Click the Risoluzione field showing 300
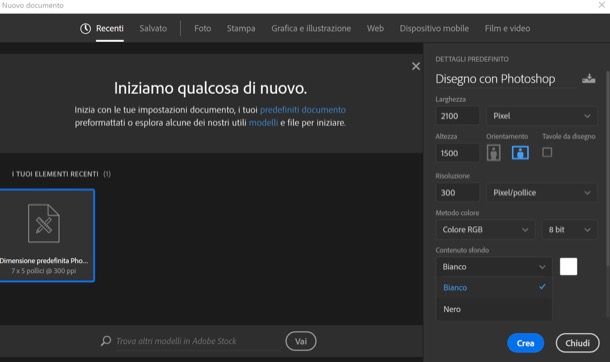 (x=458, y=192)
